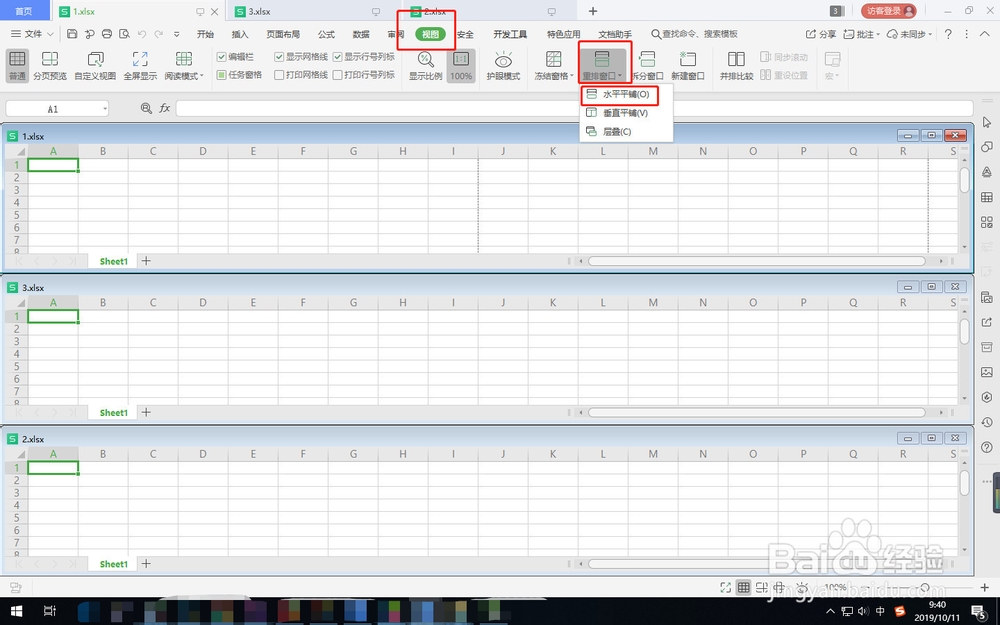
Task: Add a new document tab with plus
Action: point(592,11)
